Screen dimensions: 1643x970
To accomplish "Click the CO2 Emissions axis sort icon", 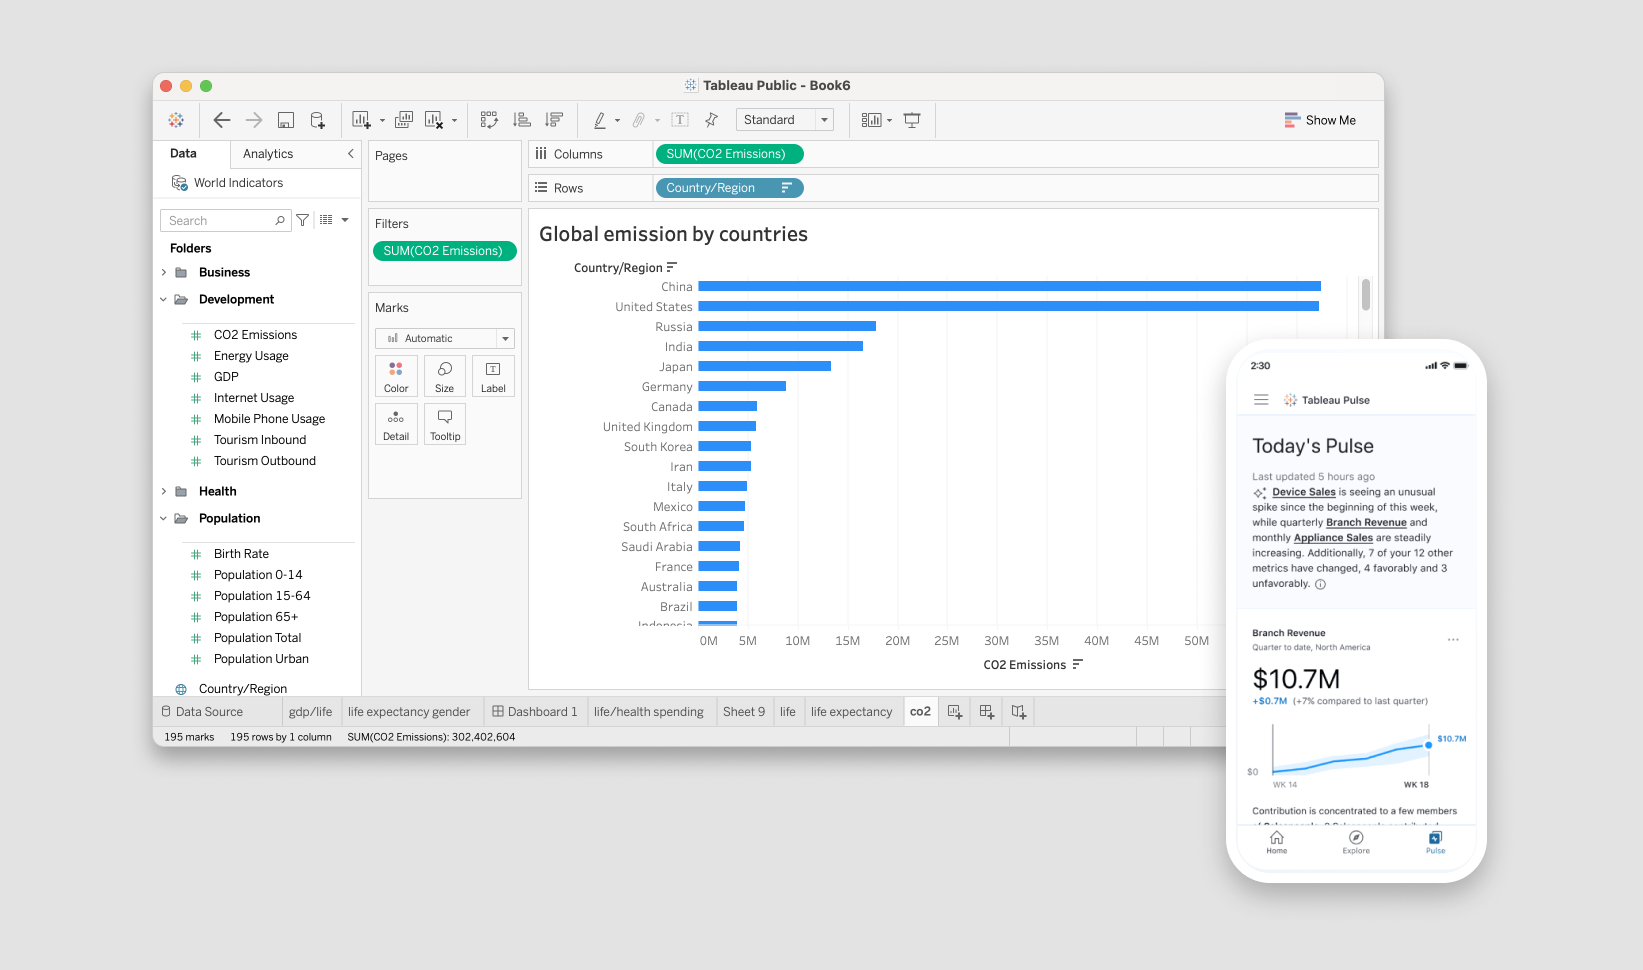I will (1077, 664).
